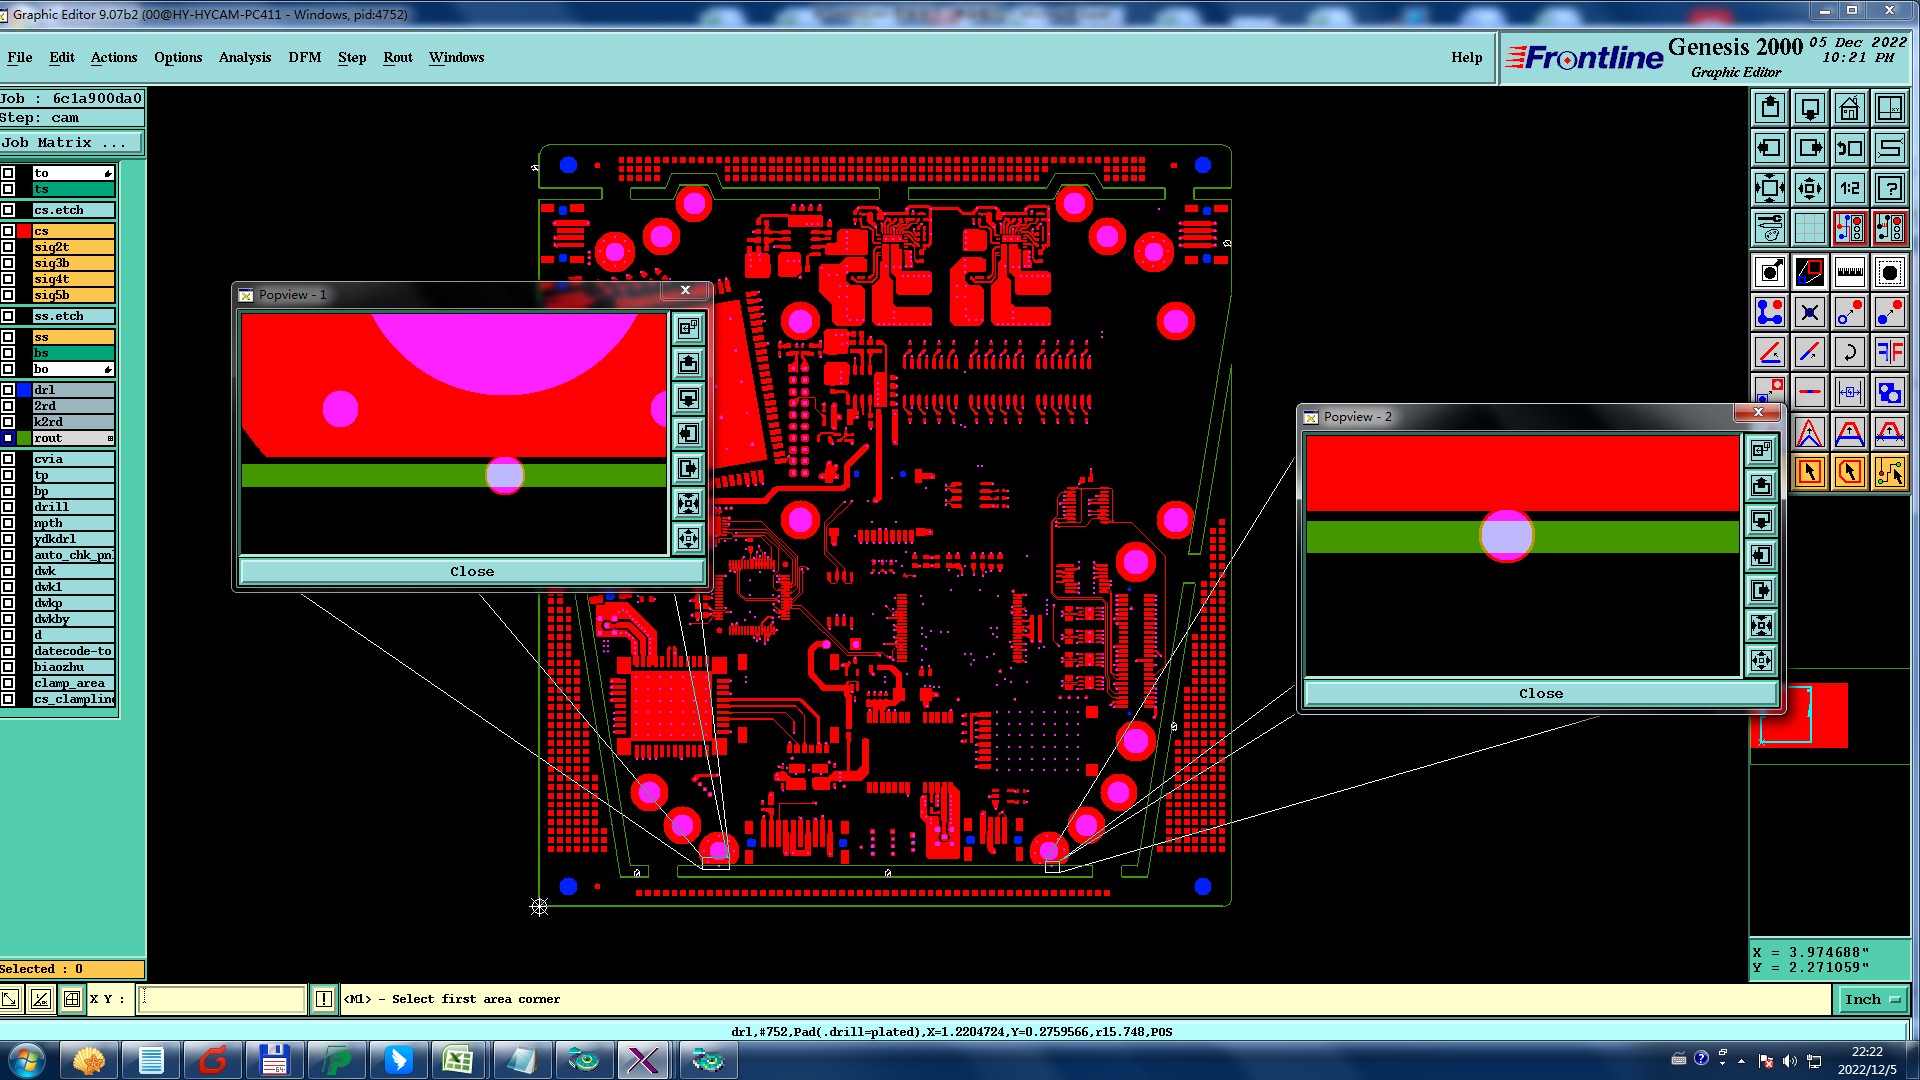The image size is (1920, 1080).
Task: Enable checkbox for layer ss.etch
Action: tap(8, 316)
